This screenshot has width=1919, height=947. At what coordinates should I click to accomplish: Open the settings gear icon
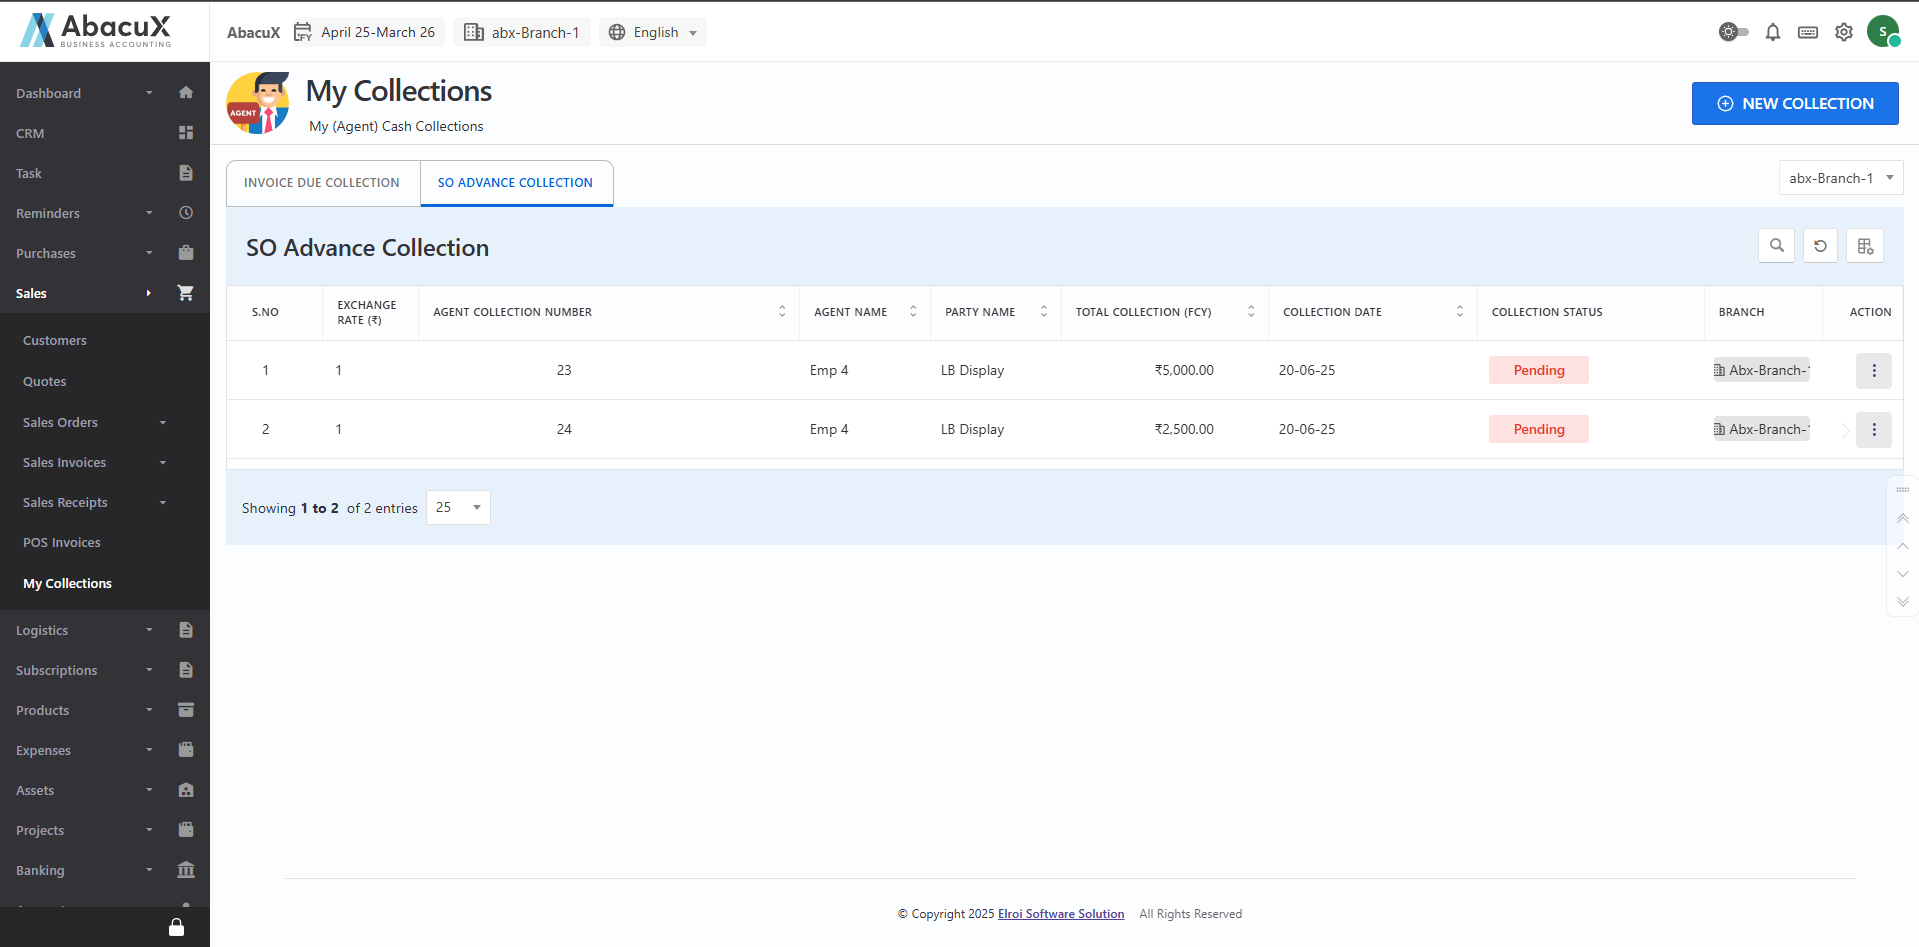tap(1843, 32)
